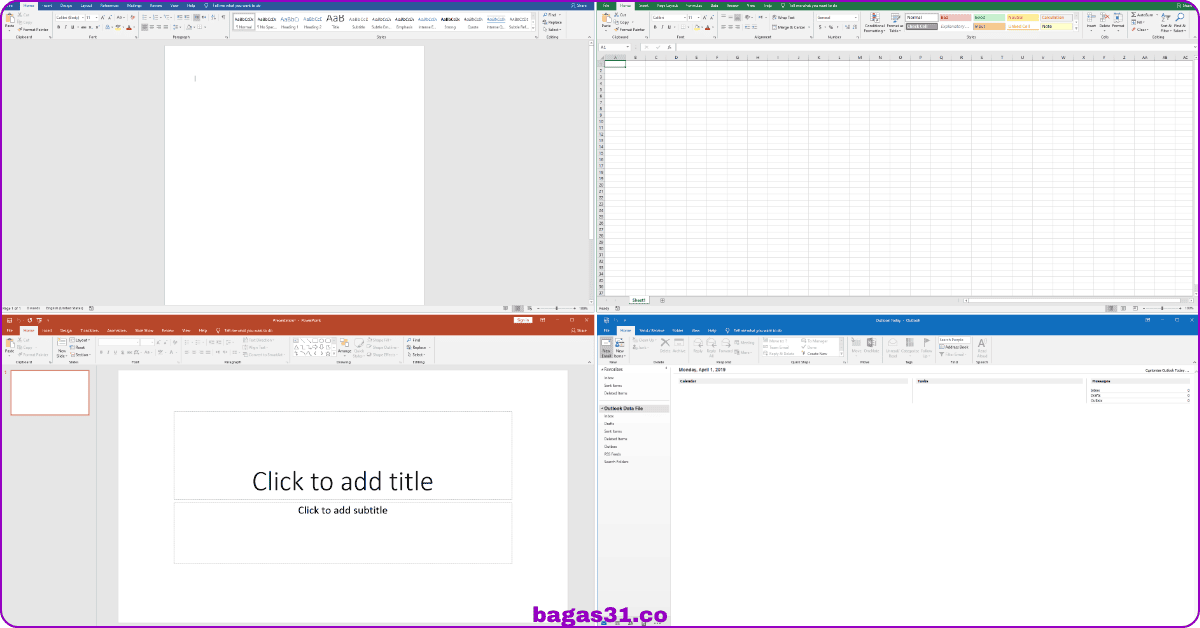The width and height of the screenshot is (1200, 628).
Task: Click the Paste icon in Word
Action: (10, 18)
